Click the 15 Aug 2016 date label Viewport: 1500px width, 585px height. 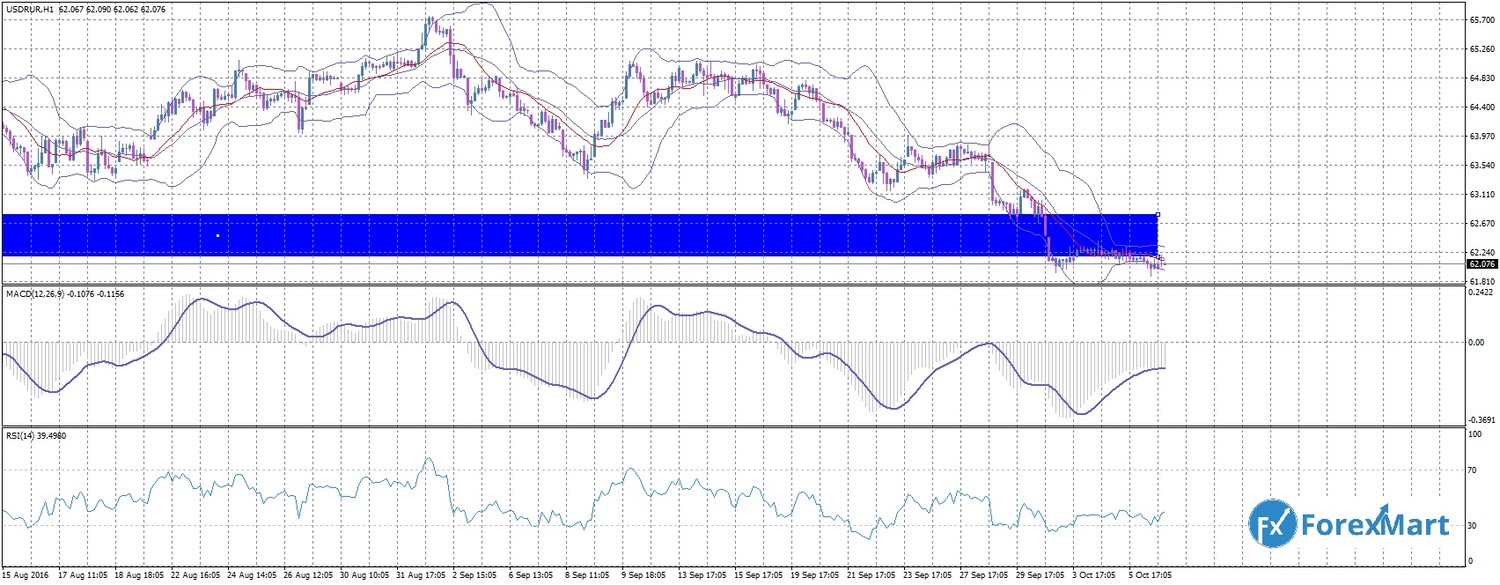click(x=25, y=576)
